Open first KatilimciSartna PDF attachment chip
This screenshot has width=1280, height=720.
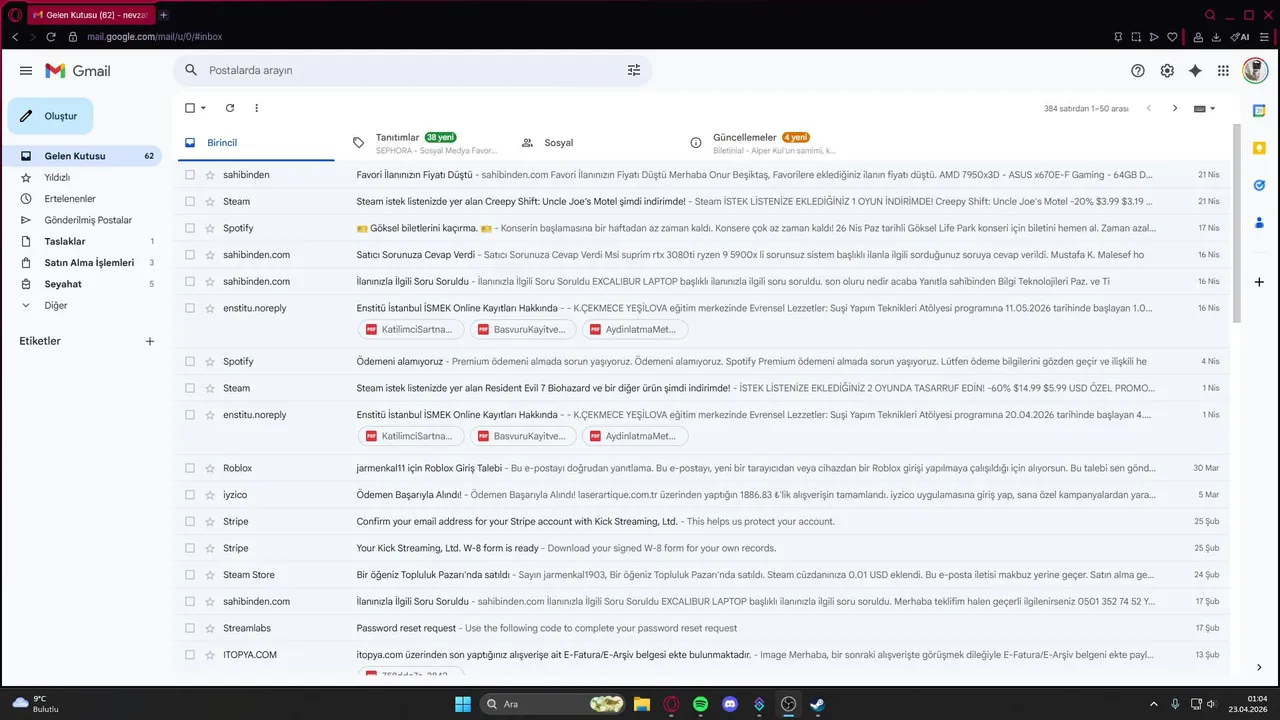click(x=411, y=329)
